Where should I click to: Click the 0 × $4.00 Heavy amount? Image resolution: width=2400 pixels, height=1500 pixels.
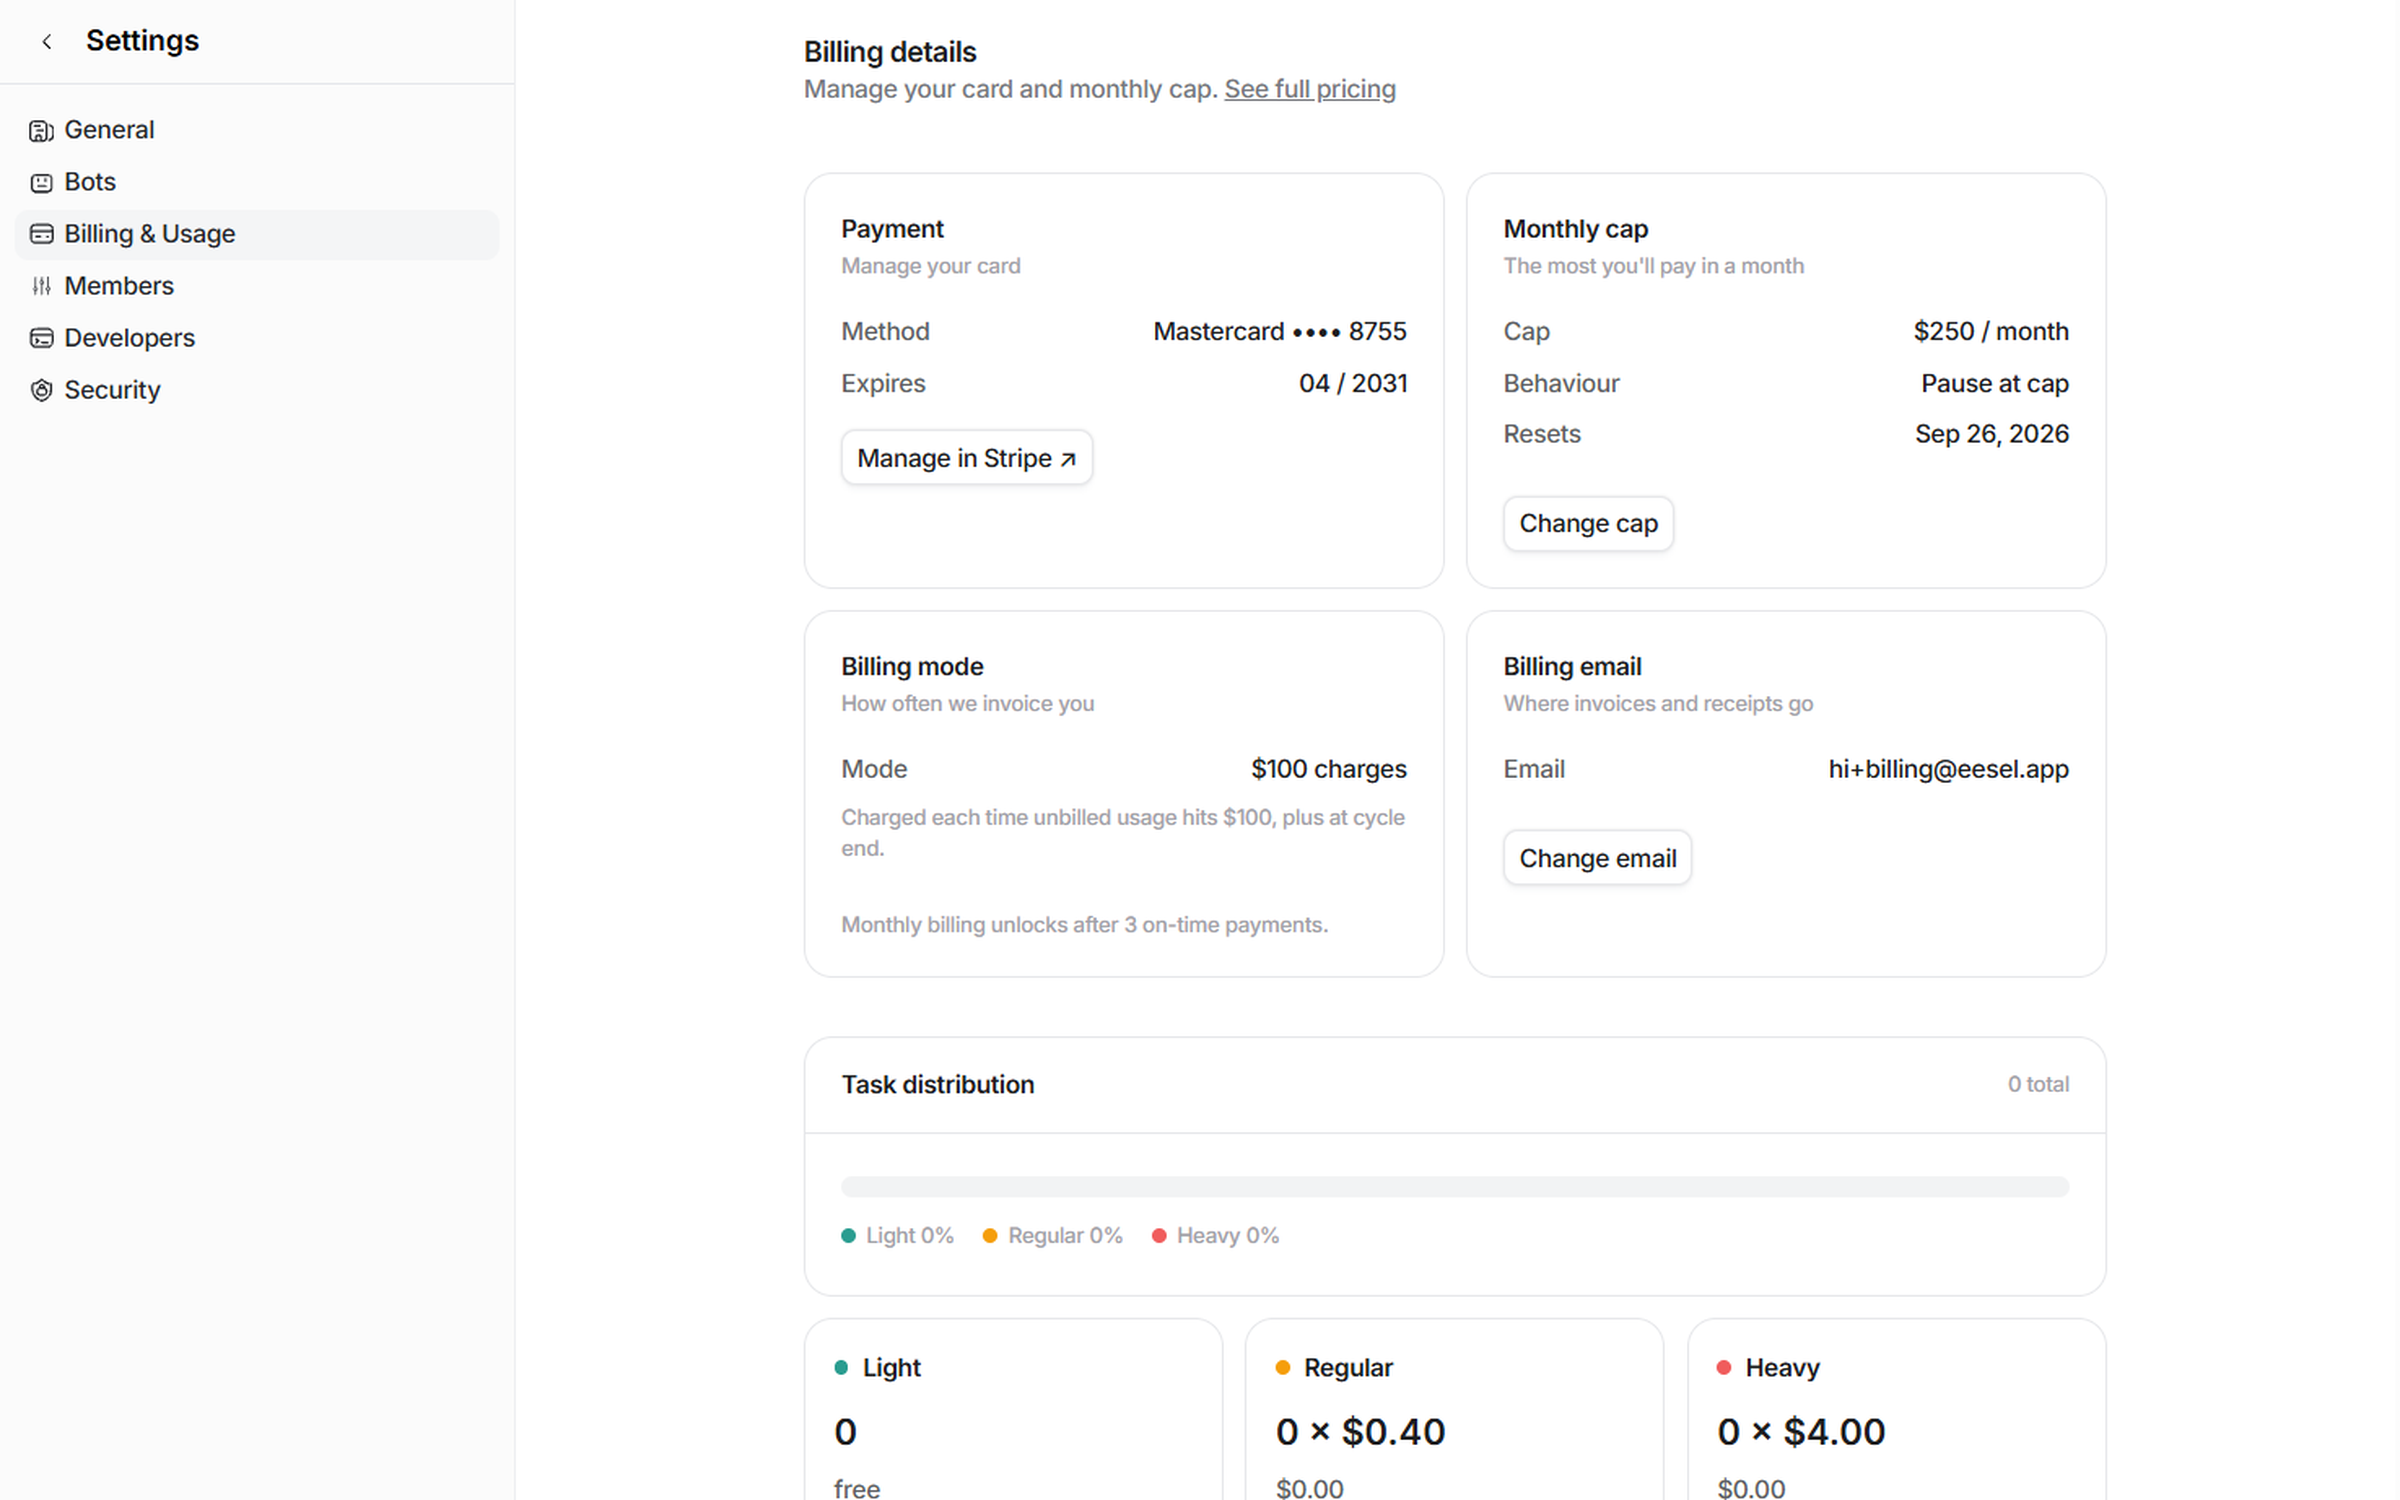[1801, 1432]
